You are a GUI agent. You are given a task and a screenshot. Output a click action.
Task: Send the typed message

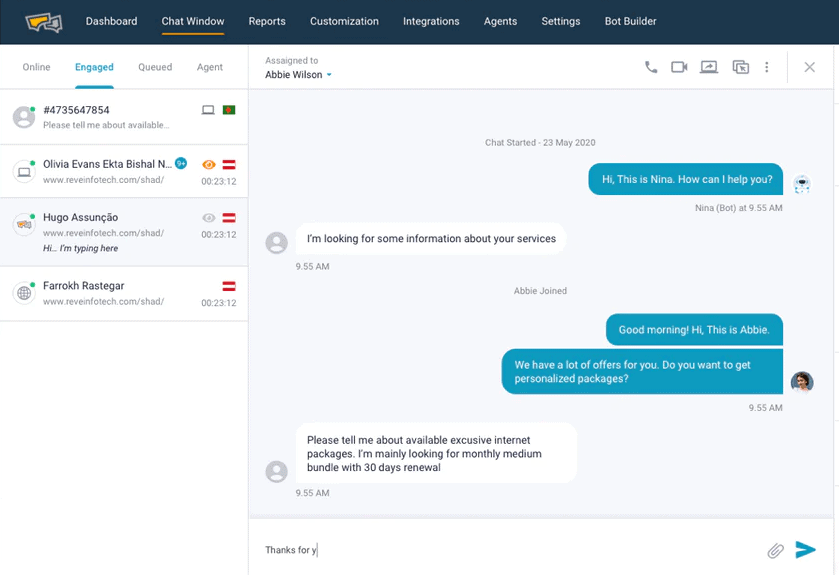pyautogui.click(x=806, y=549)
